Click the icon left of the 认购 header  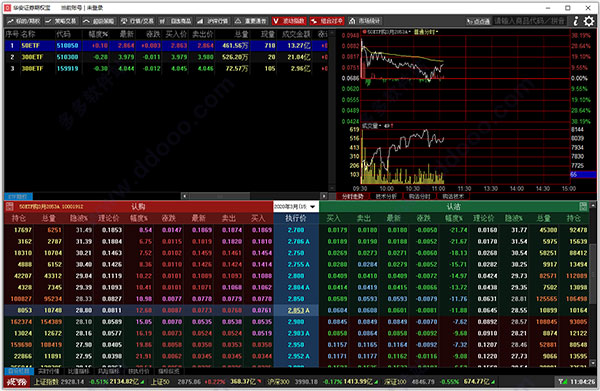point(10,207)
